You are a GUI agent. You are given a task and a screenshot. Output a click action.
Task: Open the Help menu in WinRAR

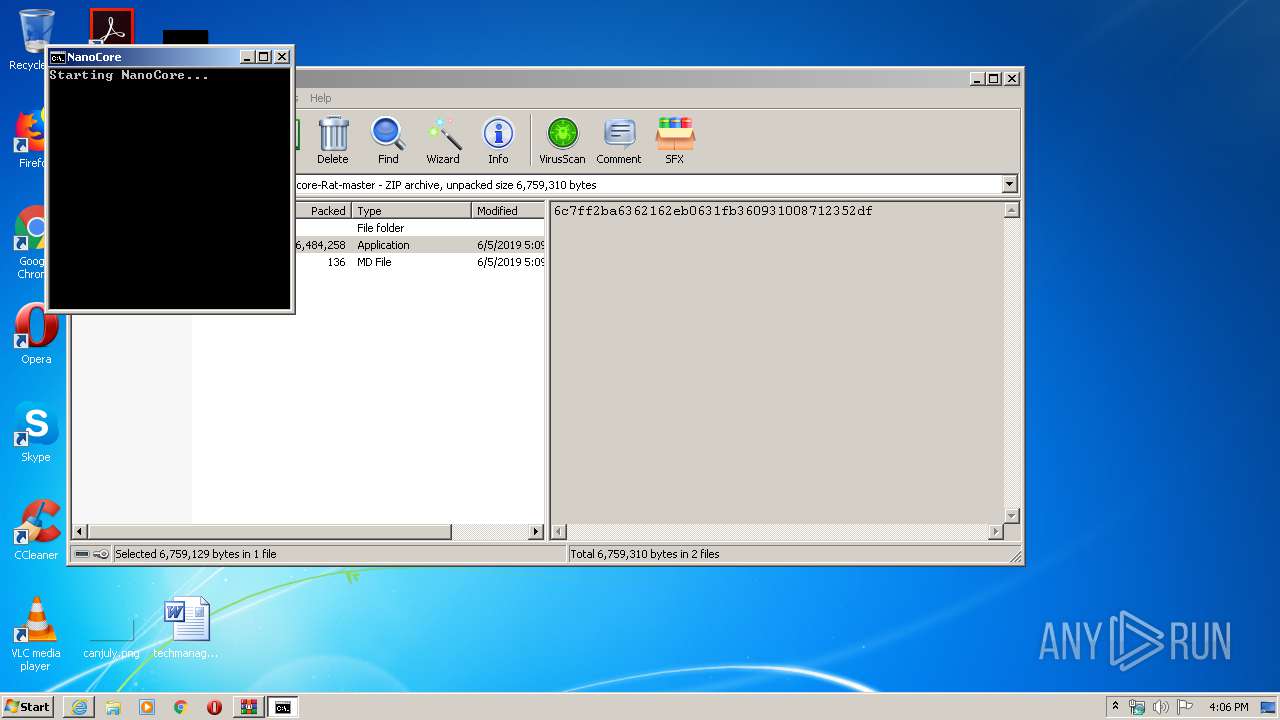tap(320, 98)
